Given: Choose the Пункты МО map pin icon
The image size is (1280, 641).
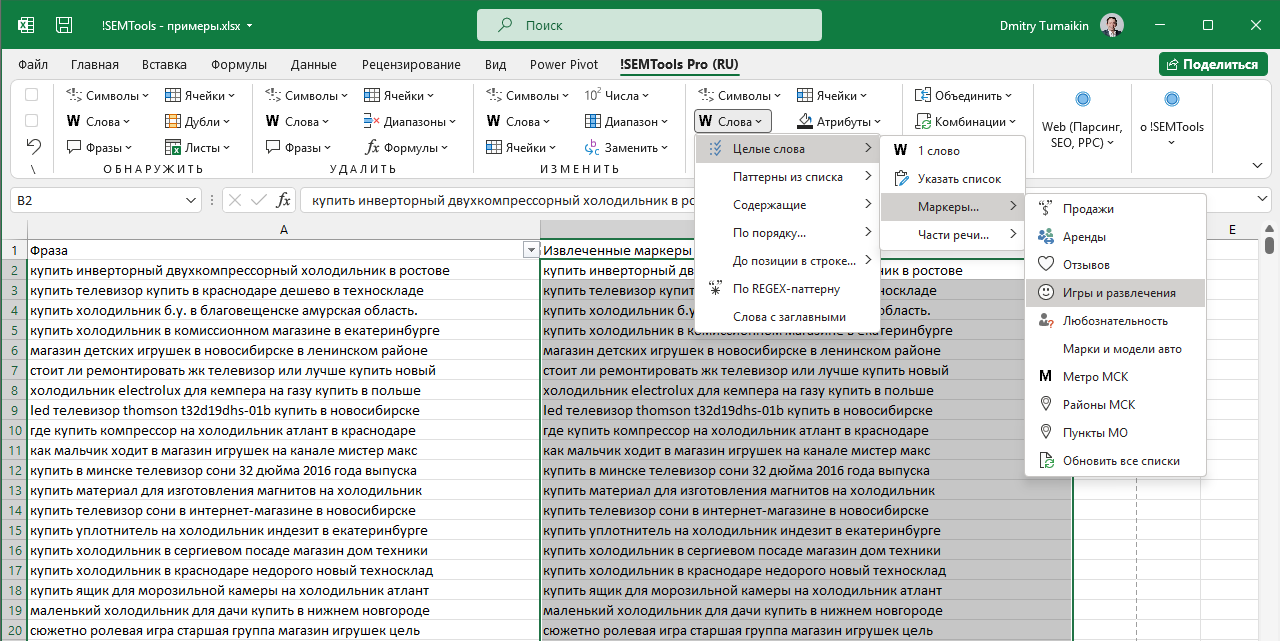Looking at the screenshot, I should (1046, 433).
